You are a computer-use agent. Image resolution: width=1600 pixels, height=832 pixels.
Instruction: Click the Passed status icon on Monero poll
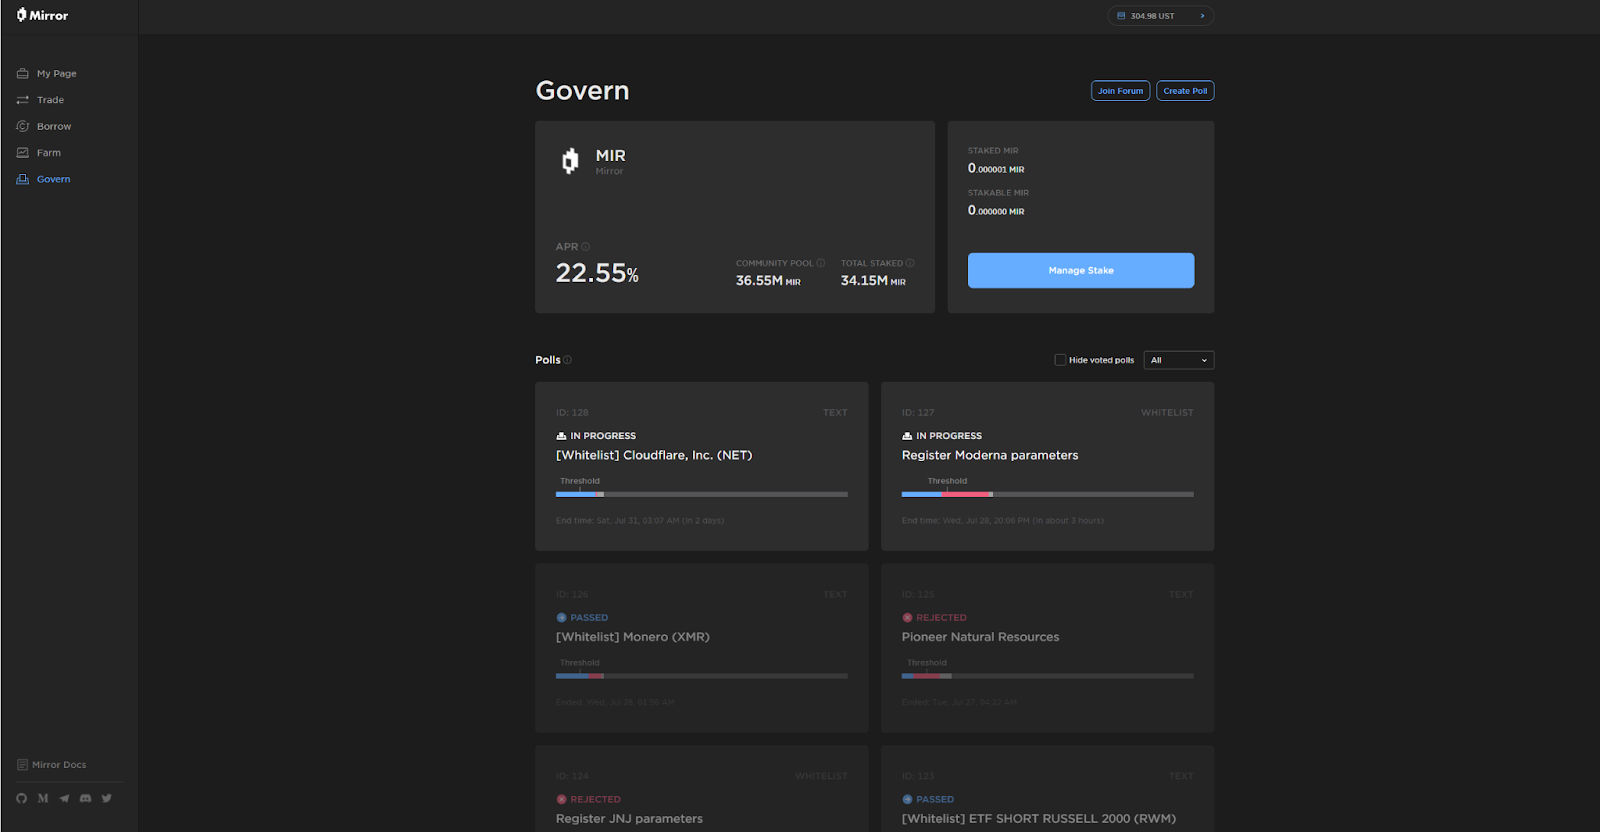[561, 618]
